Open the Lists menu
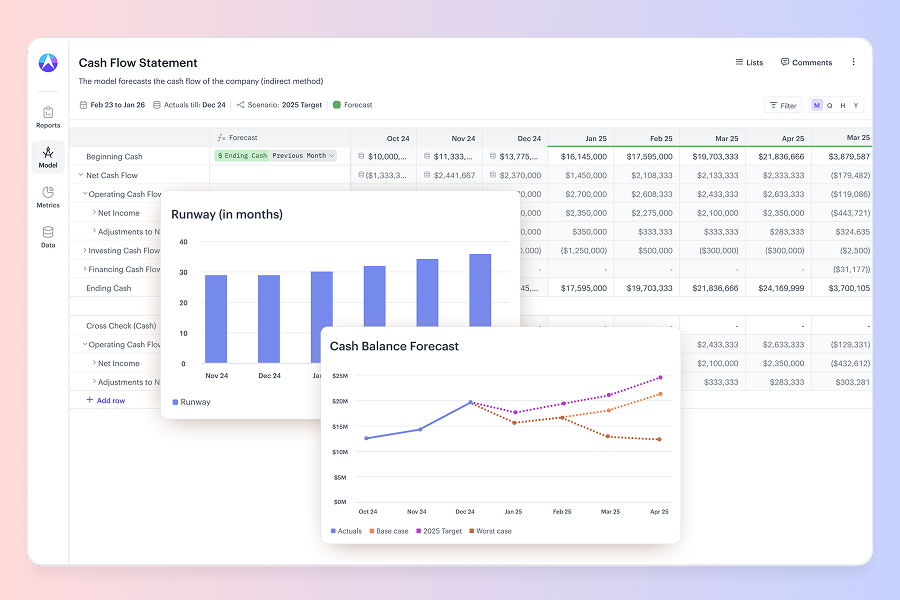 (749, 62)
